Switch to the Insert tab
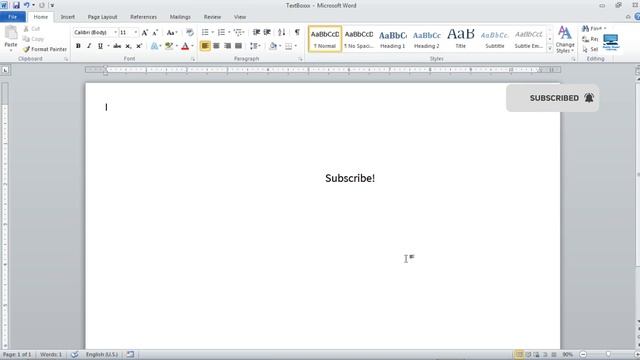The image size is (640, 360). click(x=68, y=17)
